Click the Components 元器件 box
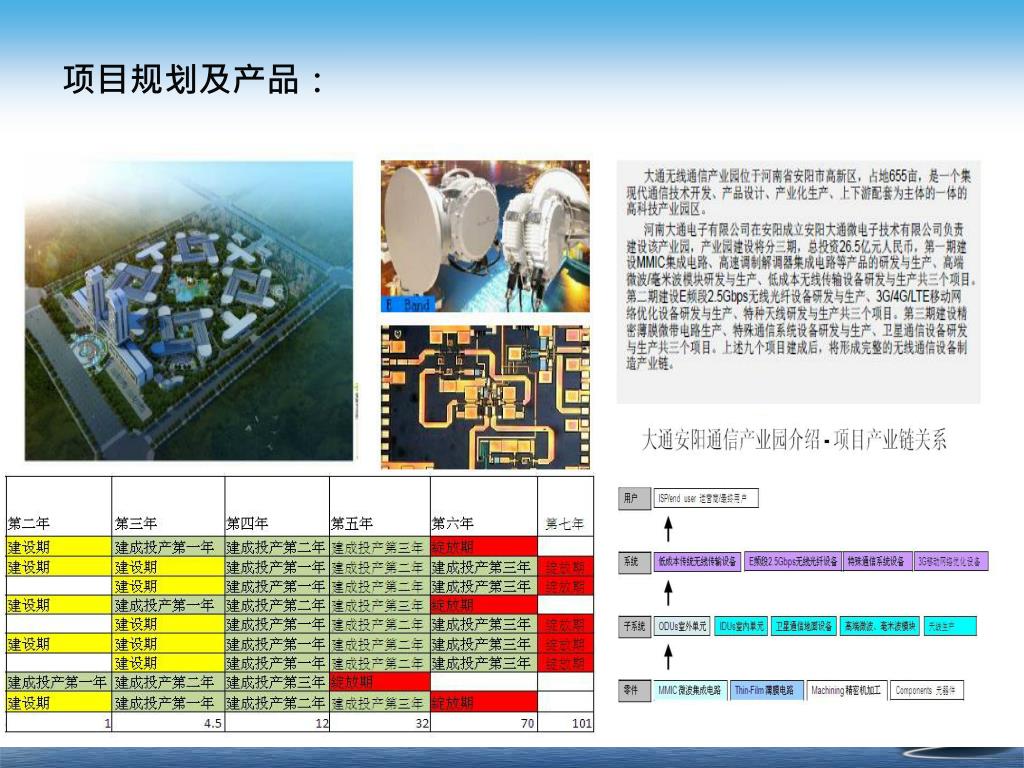This screenshot has height=768, width=1024. (x=926, y=690)
